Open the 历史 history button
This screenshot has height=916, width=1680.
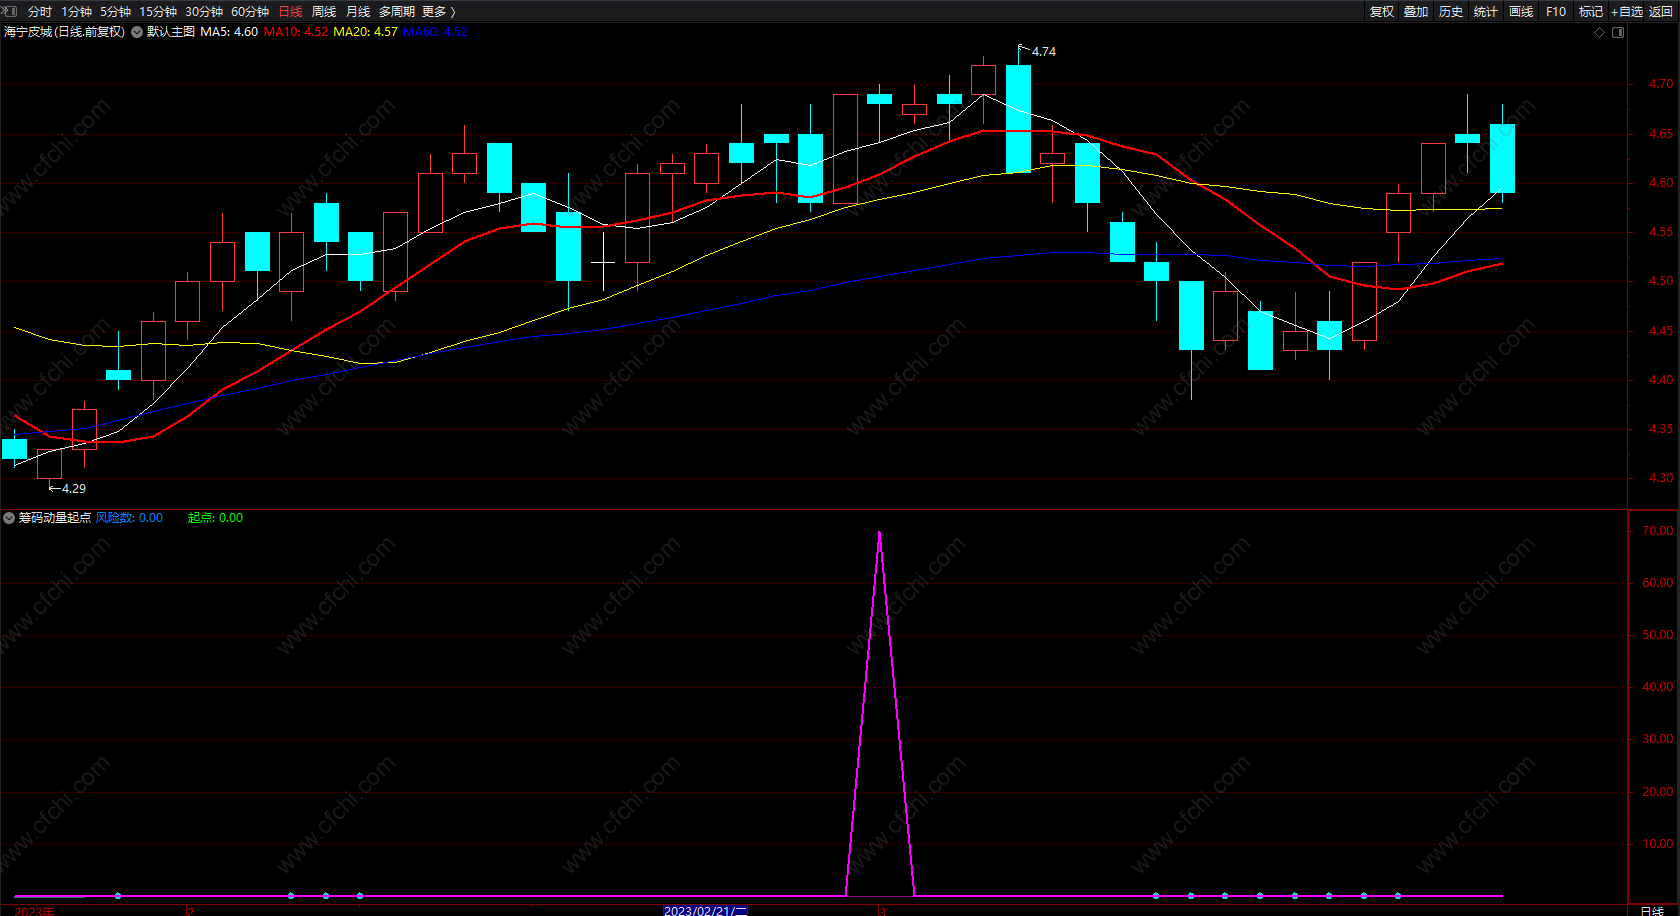pos(1451,11)
